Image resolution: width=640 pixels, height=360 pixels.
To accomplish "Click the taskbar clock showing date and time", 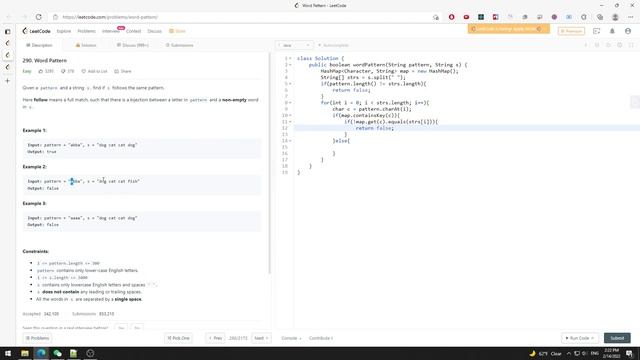I will coord(611,353).
